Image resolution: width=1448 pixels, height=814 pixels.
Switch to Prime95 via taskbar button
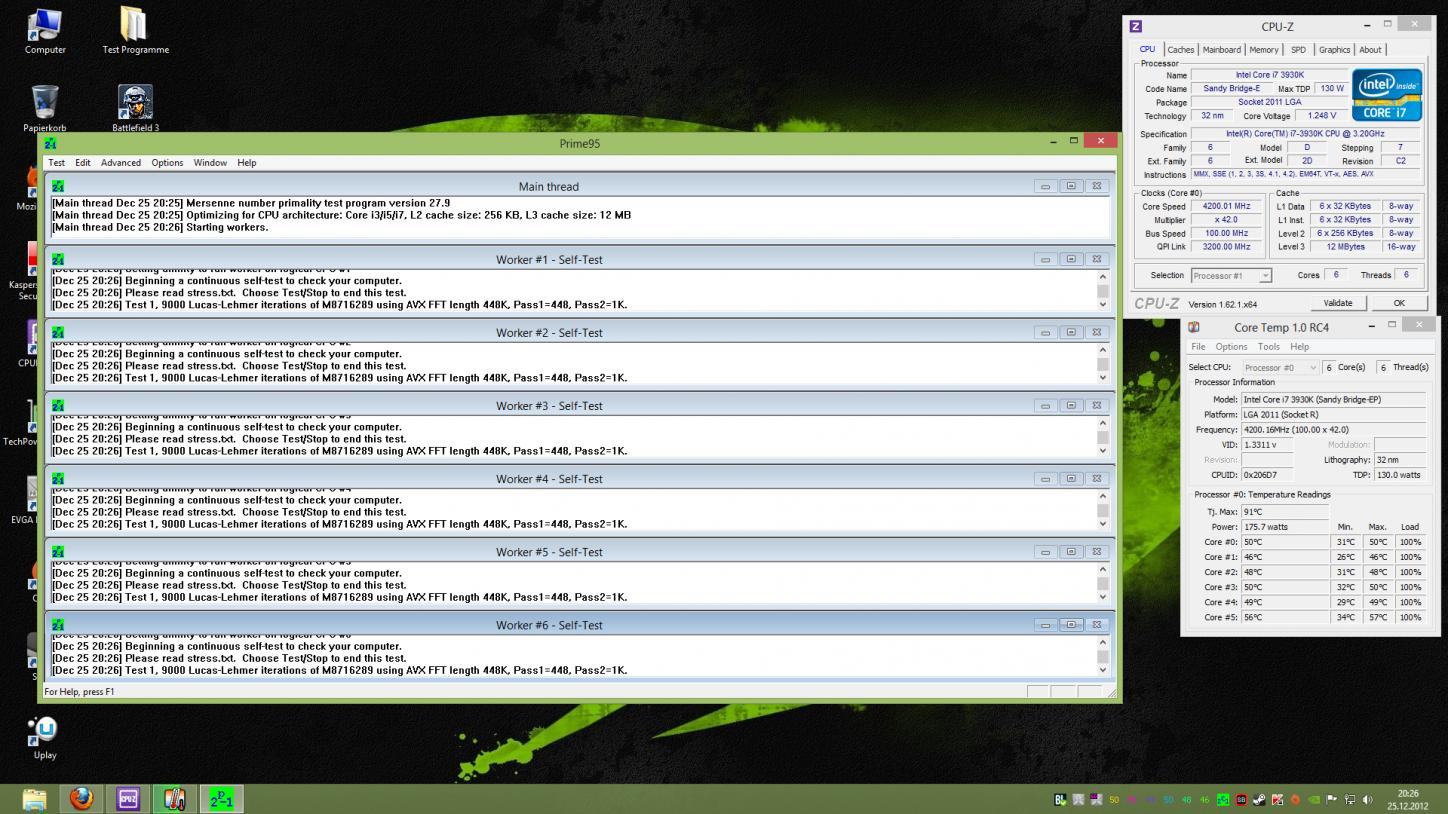pyautogui.click(x=221, y=798)
